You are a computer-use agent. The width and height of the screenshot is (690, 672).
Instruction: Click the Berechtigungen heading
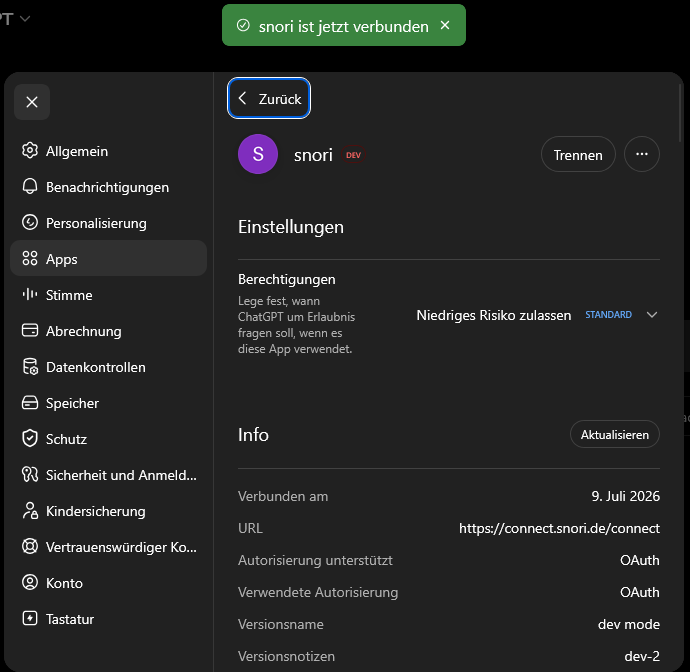point(286,279)
